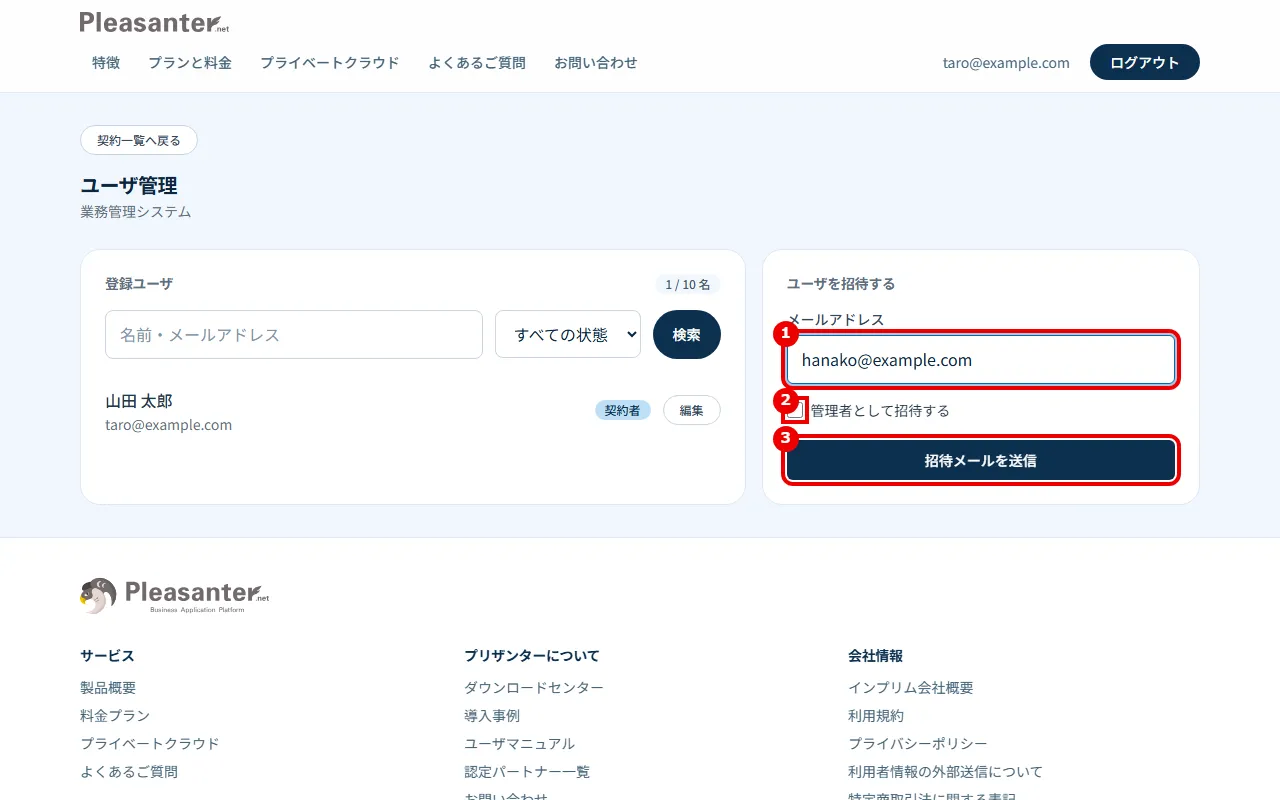Viewport: 1280px width, 800px height.
Task: Click the 契約一覧へ戻る button
Action: (x=139, y=140)
